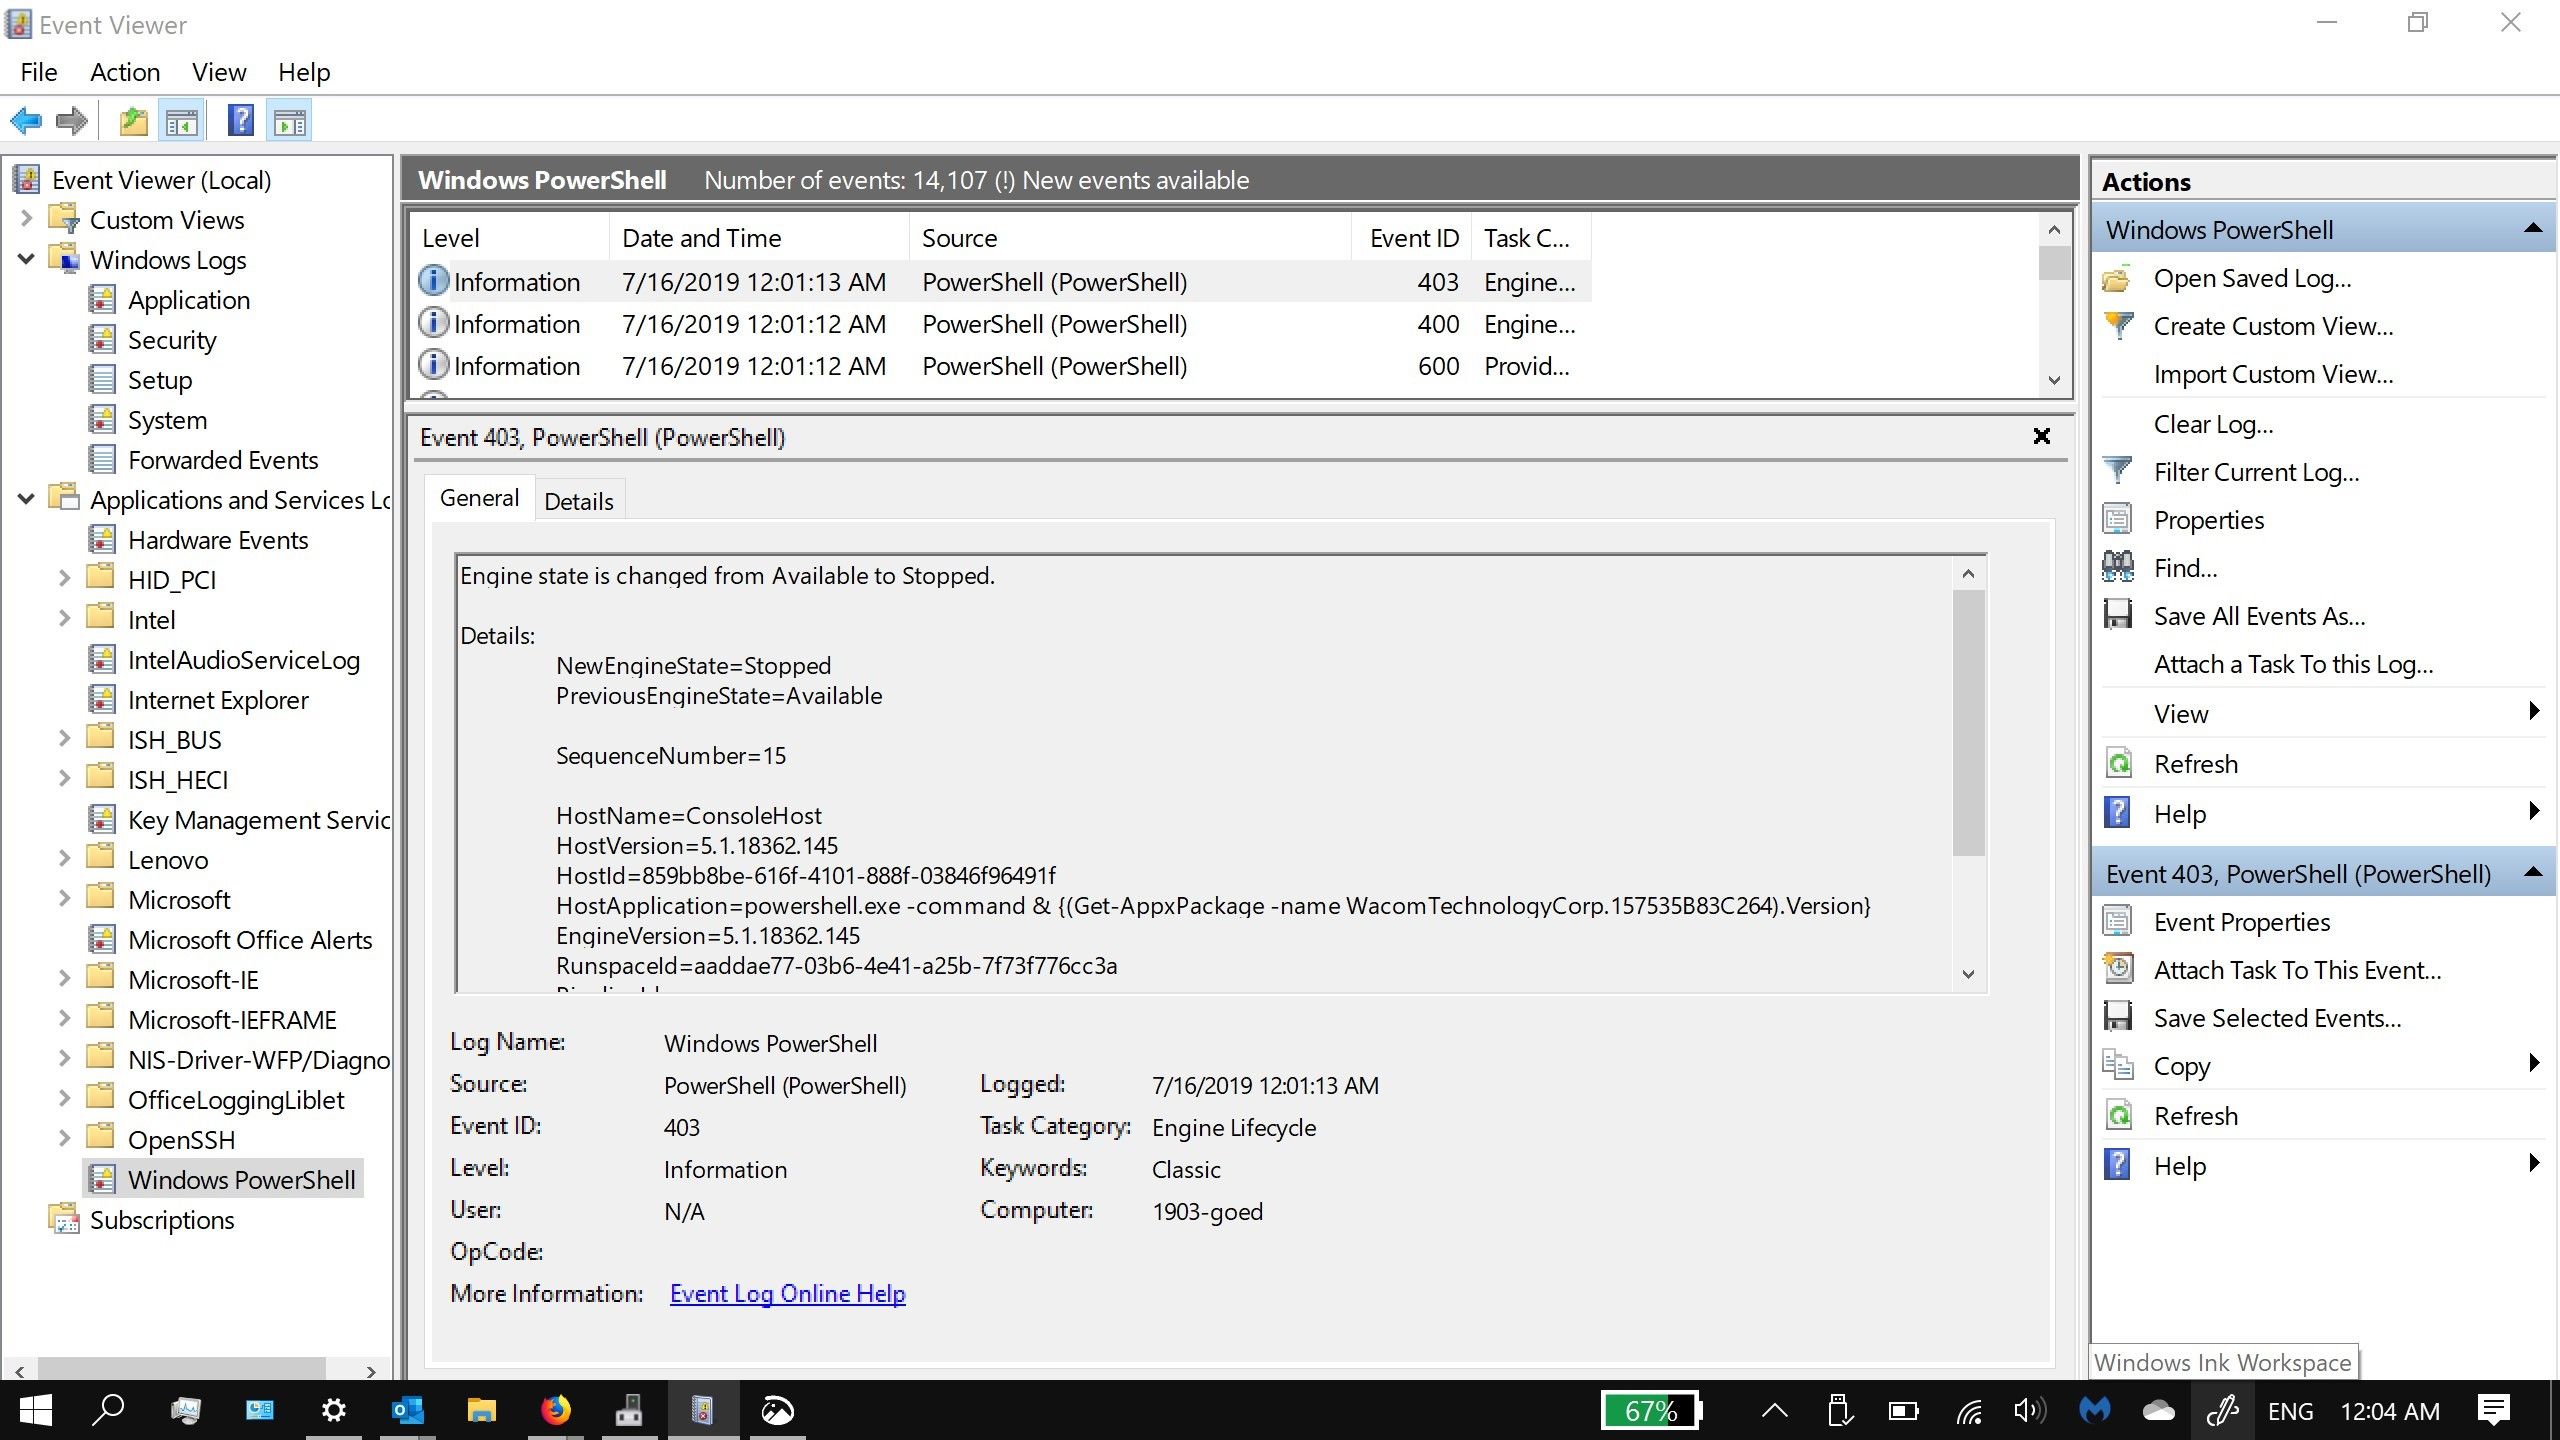Click the Attach Task To This Event icon
The height and width of the screenshot is (1440, 2560).
click(x=2117, y=970)
